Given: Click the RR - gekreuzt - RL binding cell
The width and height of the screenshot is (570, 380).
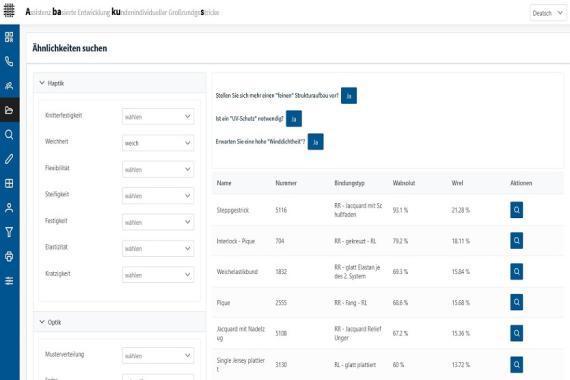Looking at the screenshot, I should click(355, 241).
